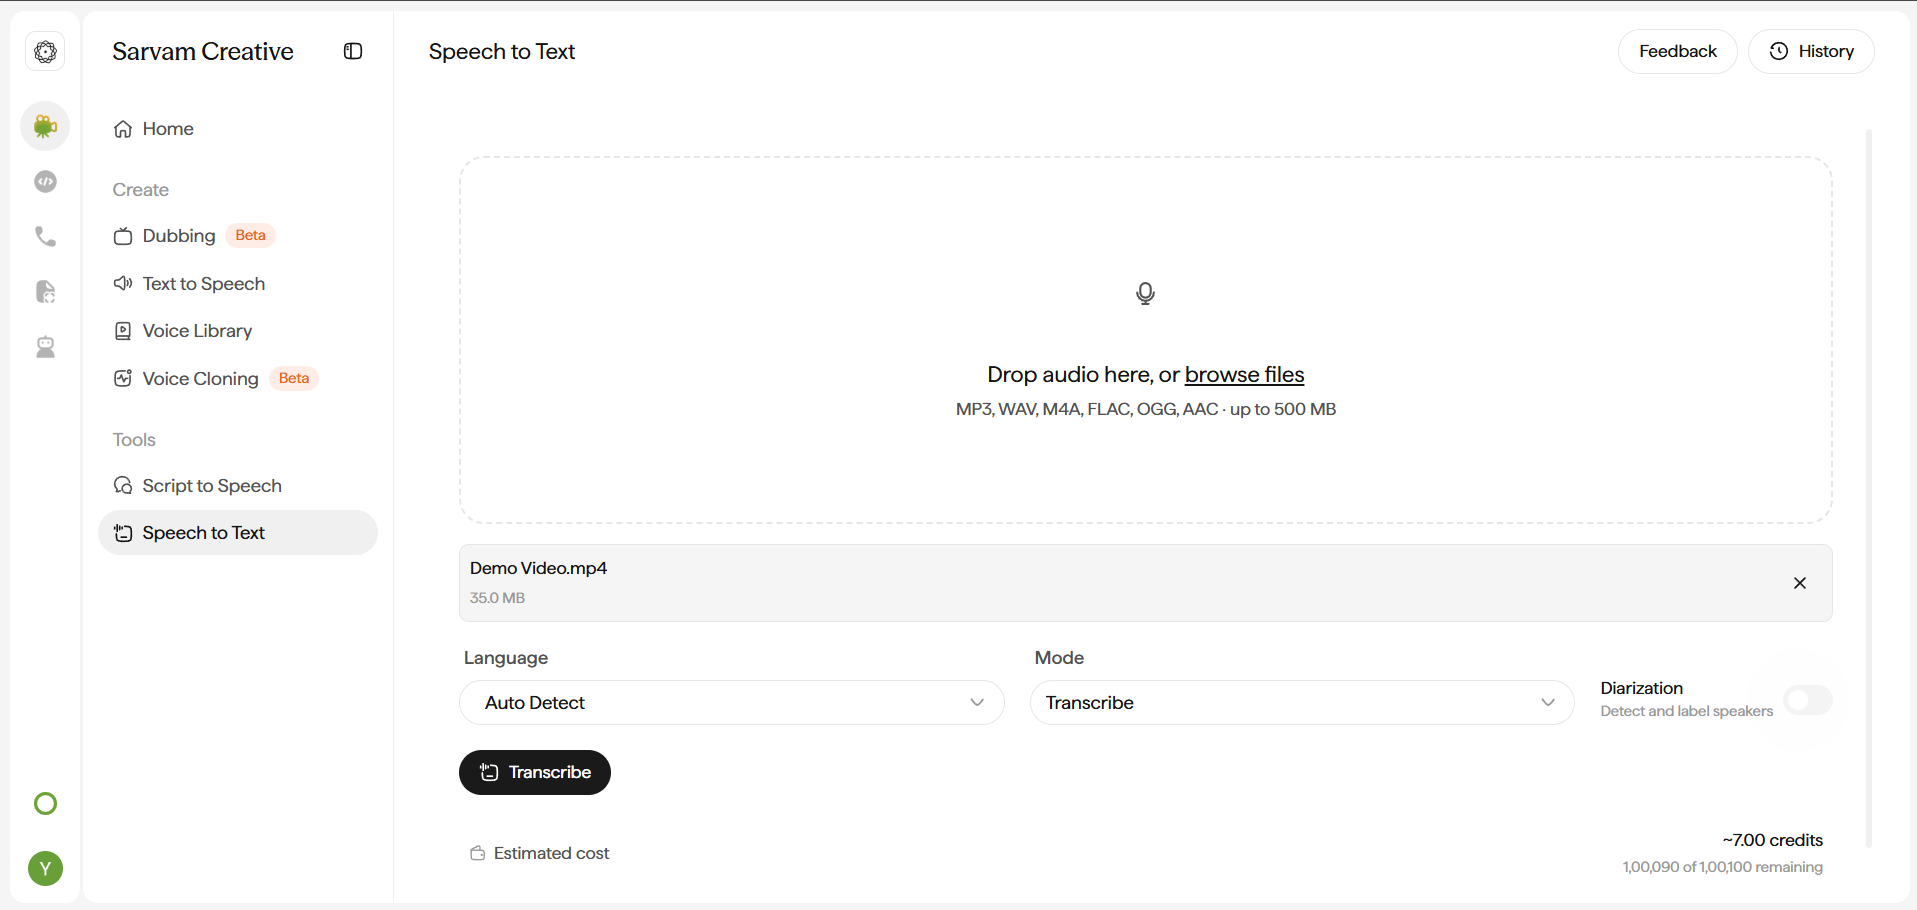Expand the Mode dropdown set to Transcribe

tap(1302, 703)
